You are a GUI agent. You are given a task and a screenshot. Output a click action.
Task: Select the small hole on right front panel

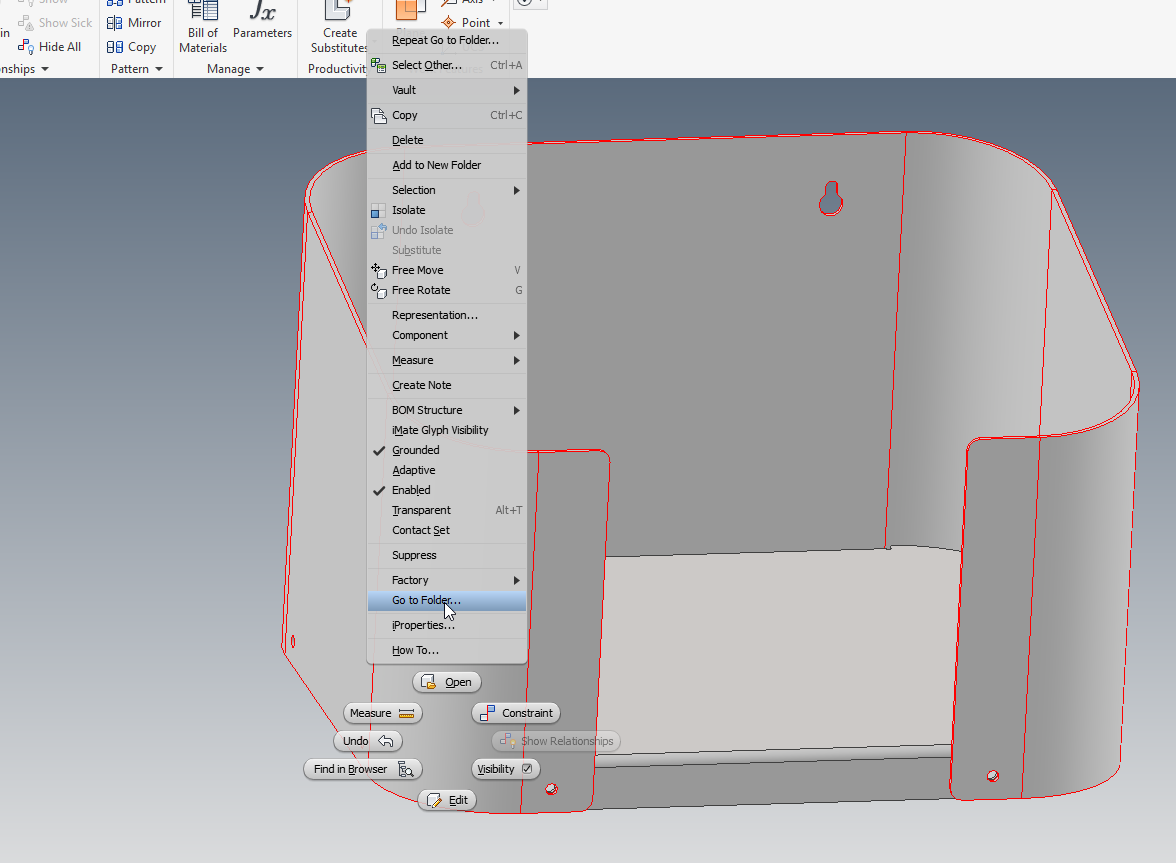click(993, 776)
